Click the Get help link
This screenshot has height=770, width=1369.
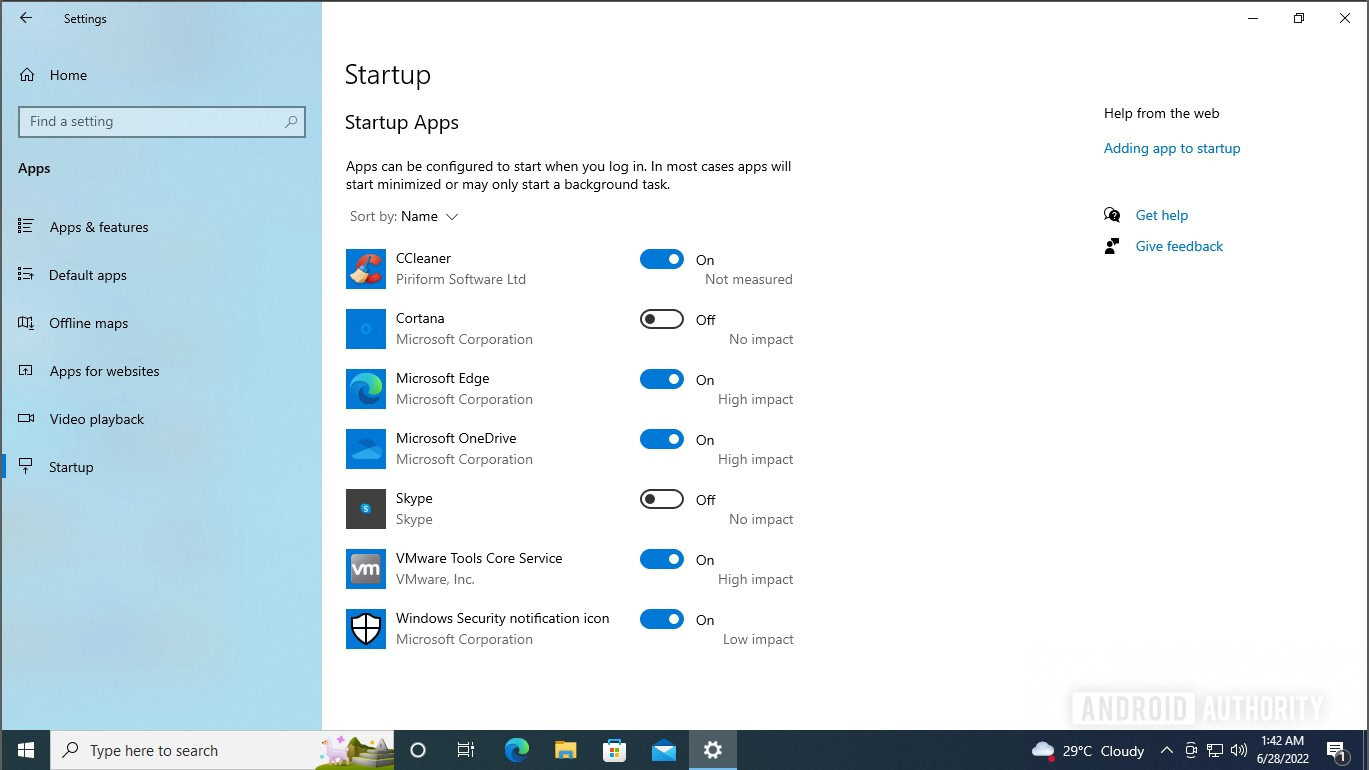1162,215
